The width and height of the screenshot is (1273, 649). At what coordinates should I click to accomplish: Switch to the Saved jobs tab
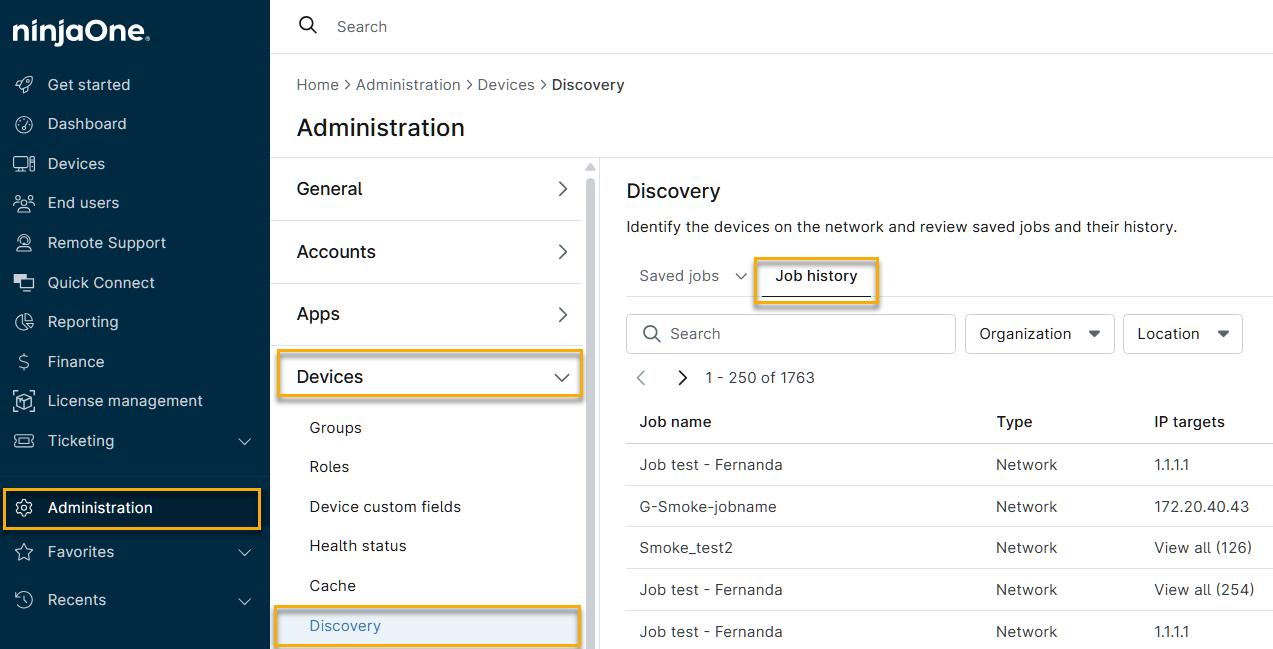coord(679,276)
